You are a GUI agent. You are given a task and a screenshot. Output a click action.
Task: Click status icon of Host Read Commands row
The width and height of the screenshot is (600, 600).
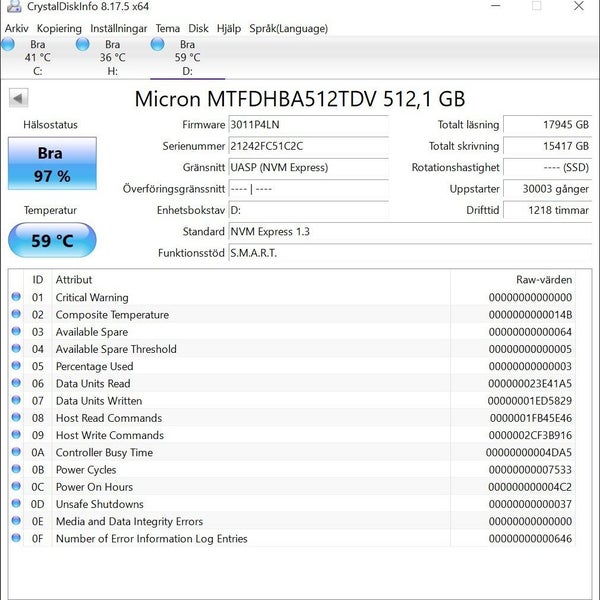click(16, 417)
